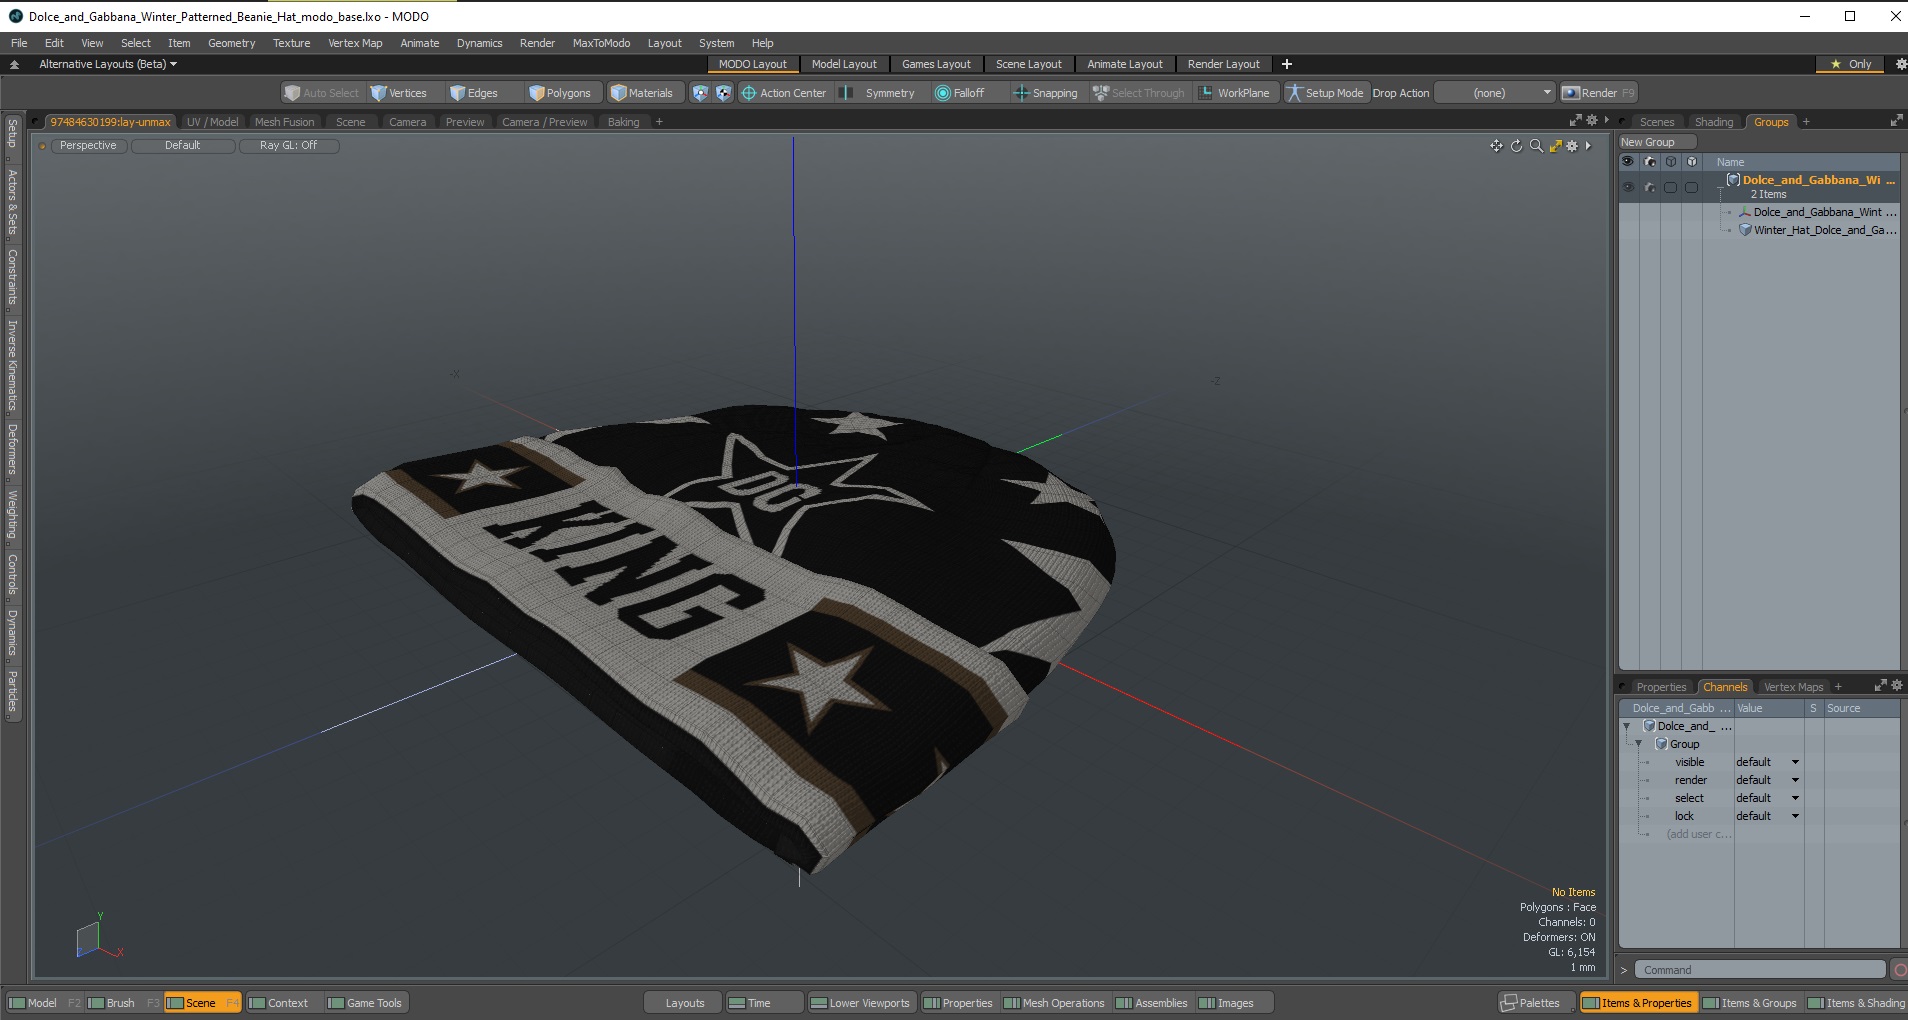This screenshot has width=1908, height=1020.
Task: Open Perspective view type dropdown
Action: [x=88, y=146]
